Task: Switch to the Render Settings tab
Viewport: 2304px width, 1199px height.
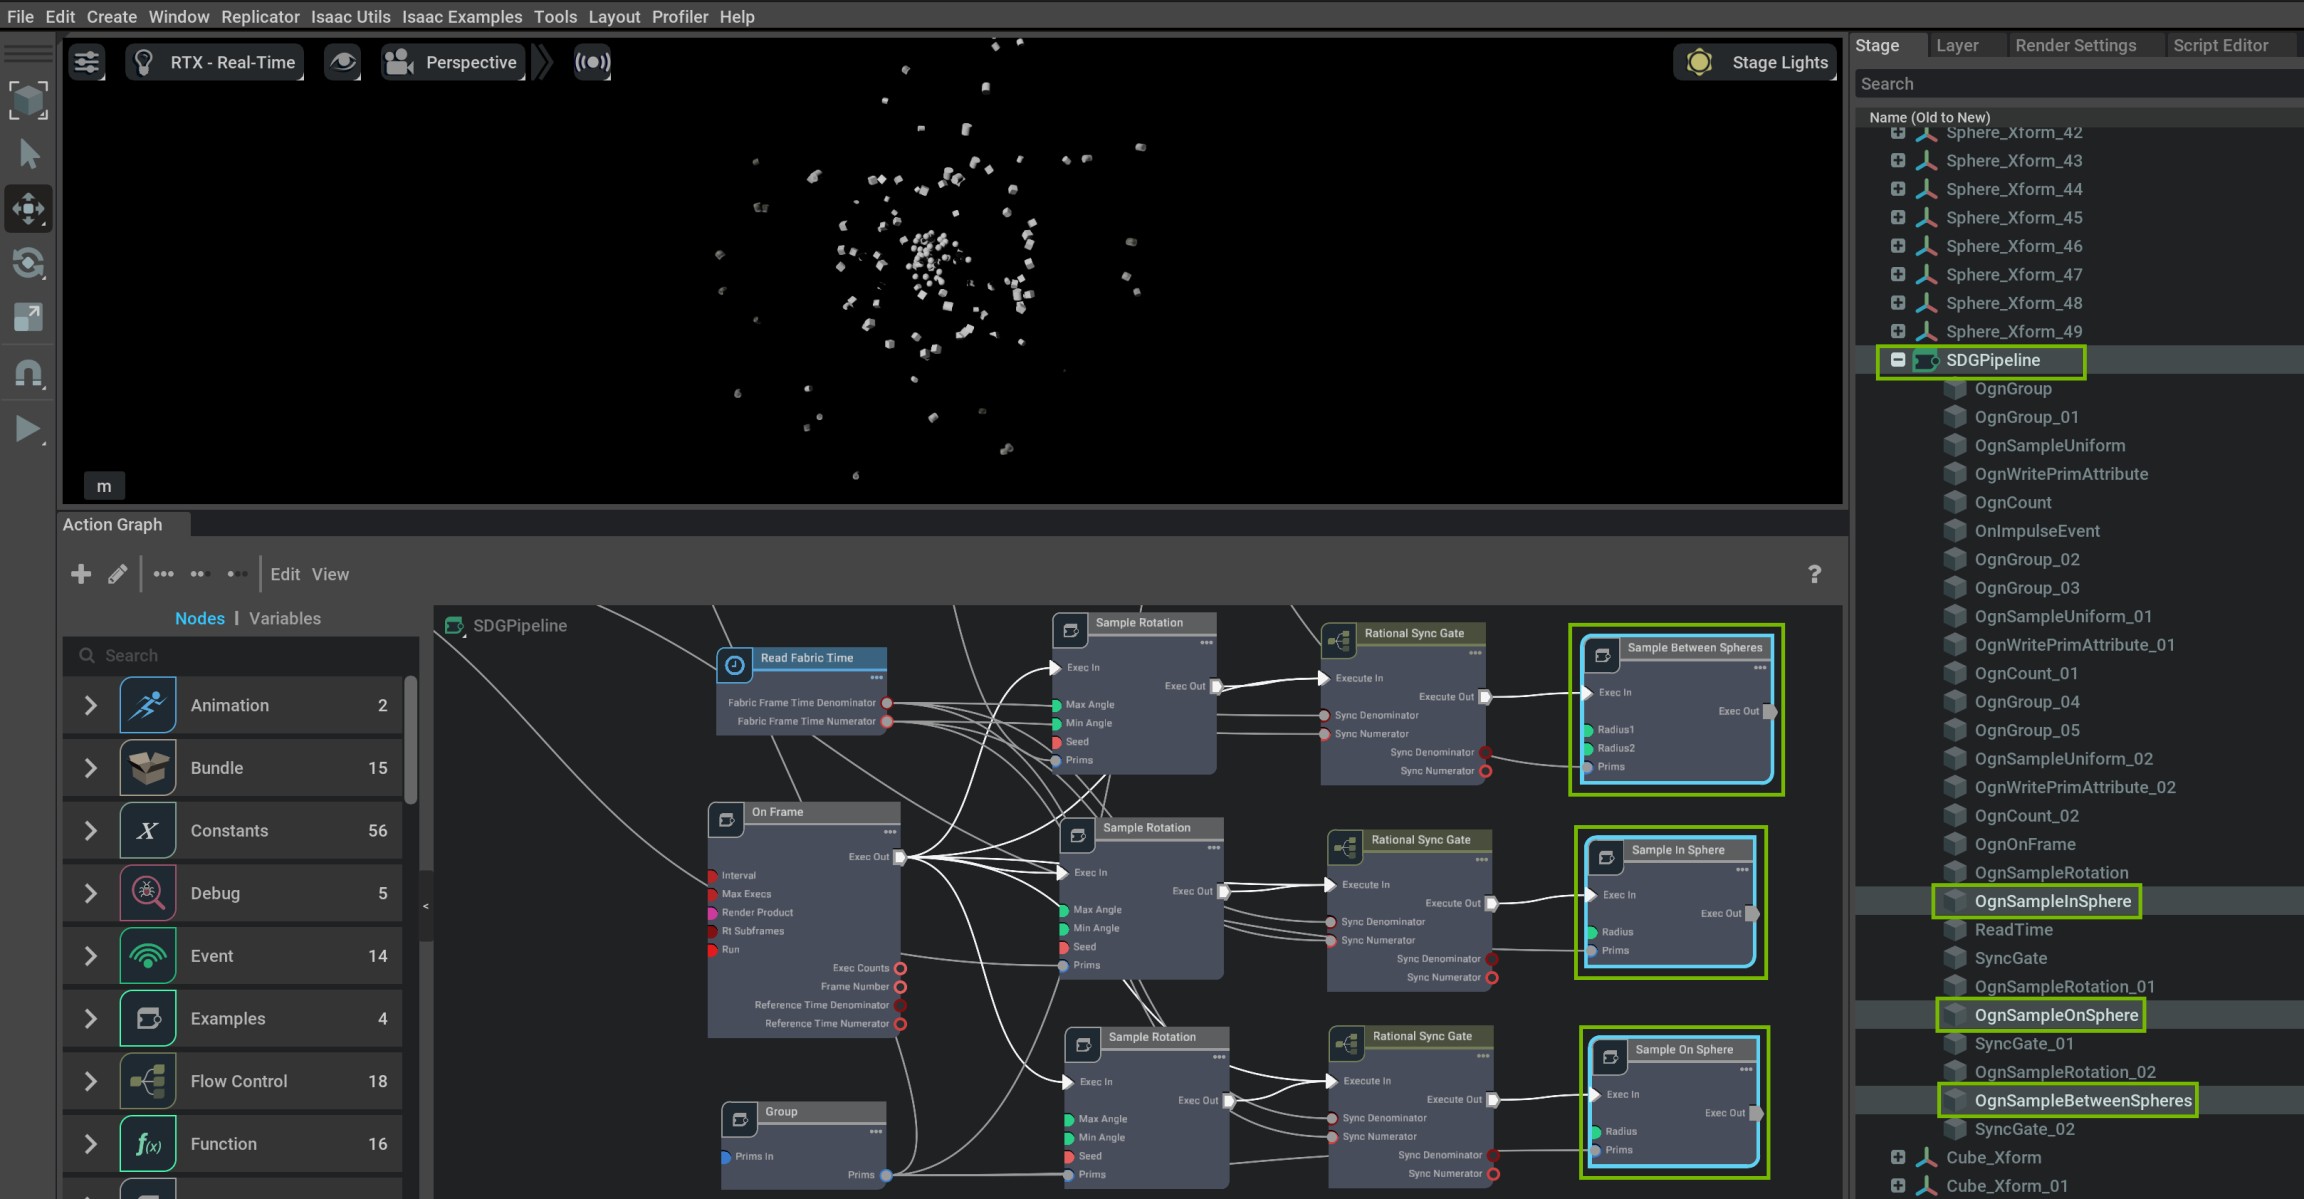Action: pyautogui.click(x=2075, y=45)
